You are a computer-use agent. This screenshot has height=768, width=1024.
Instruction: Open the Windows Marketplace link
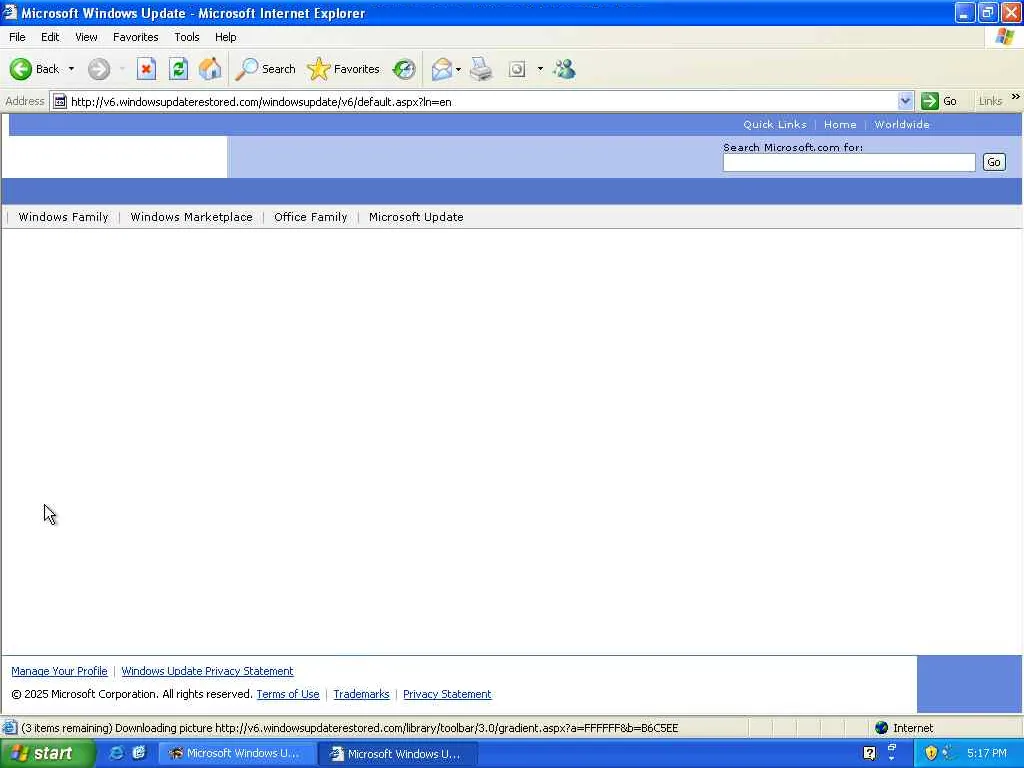(x=191, y=217)
